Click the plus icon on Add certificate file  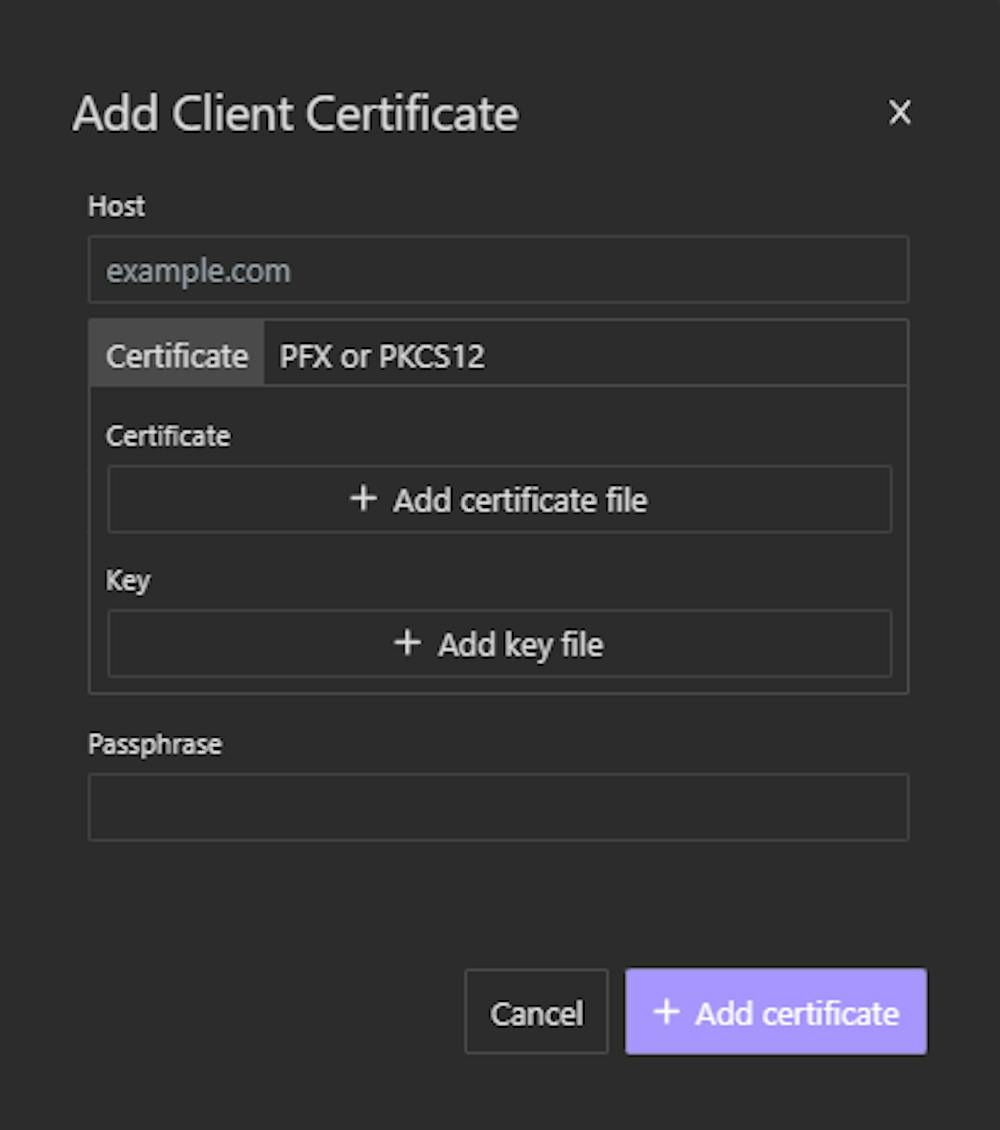point(363,499)
